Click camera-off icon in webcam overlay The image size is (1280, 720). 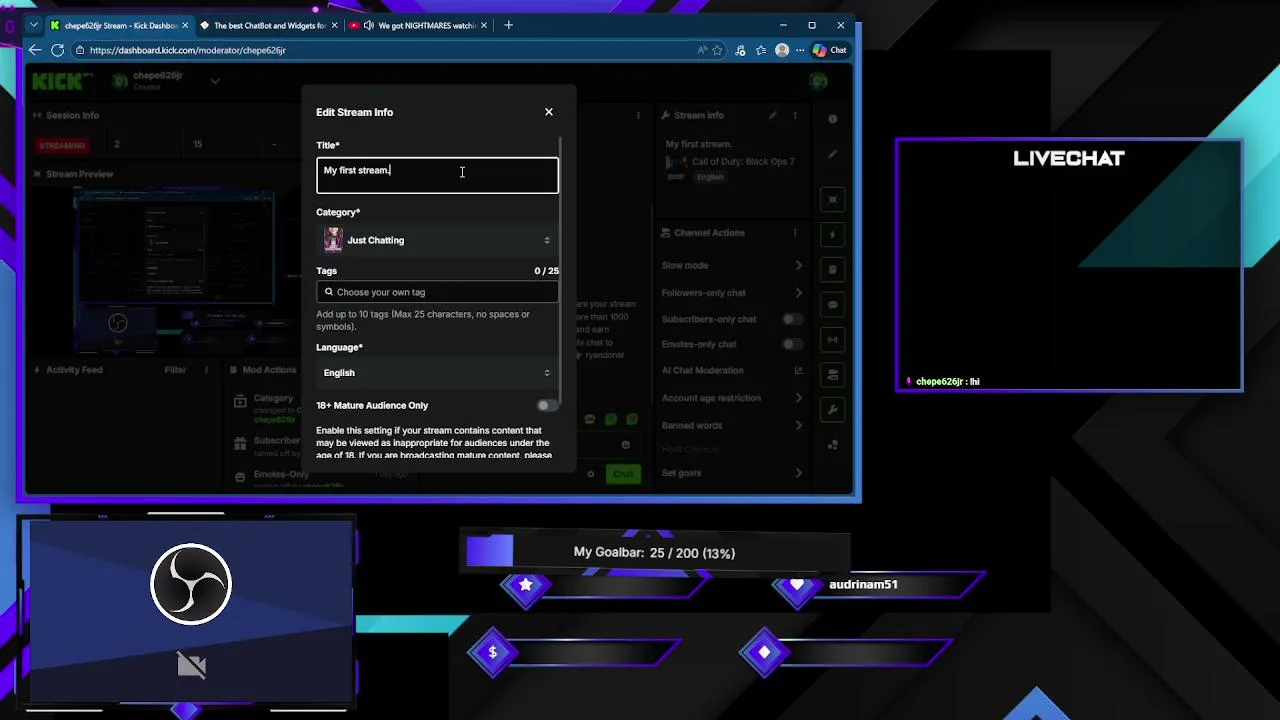[191, 665]
